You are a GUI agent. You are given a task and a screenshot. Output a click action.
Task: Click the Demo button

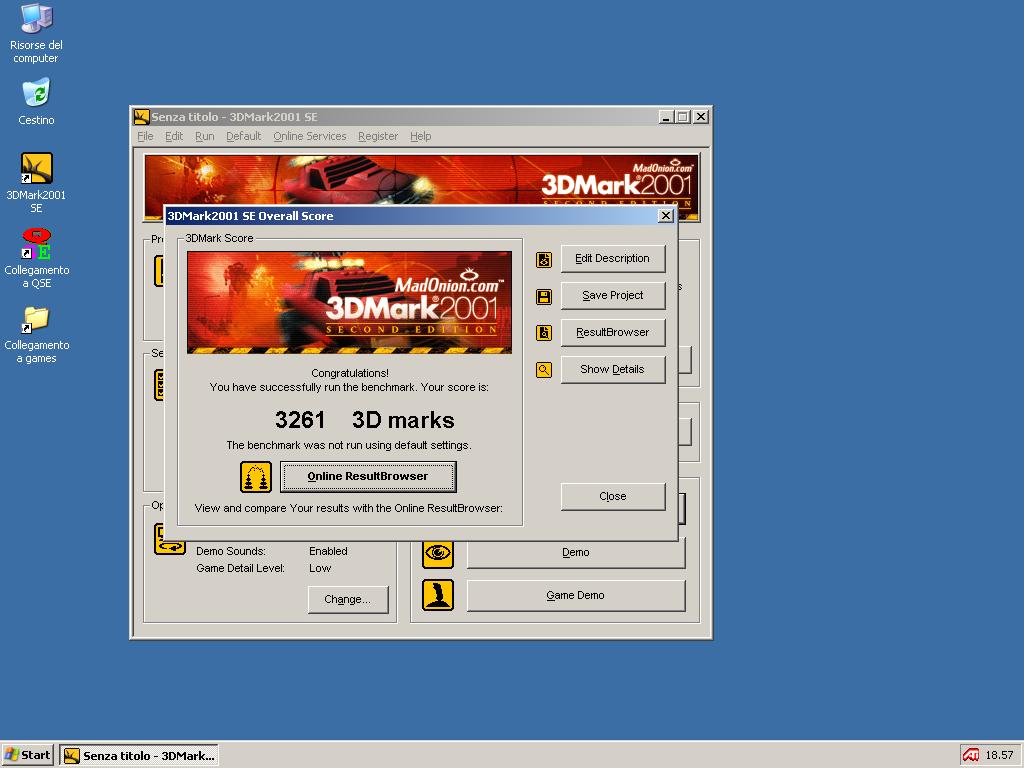click(x=575, y=553)
